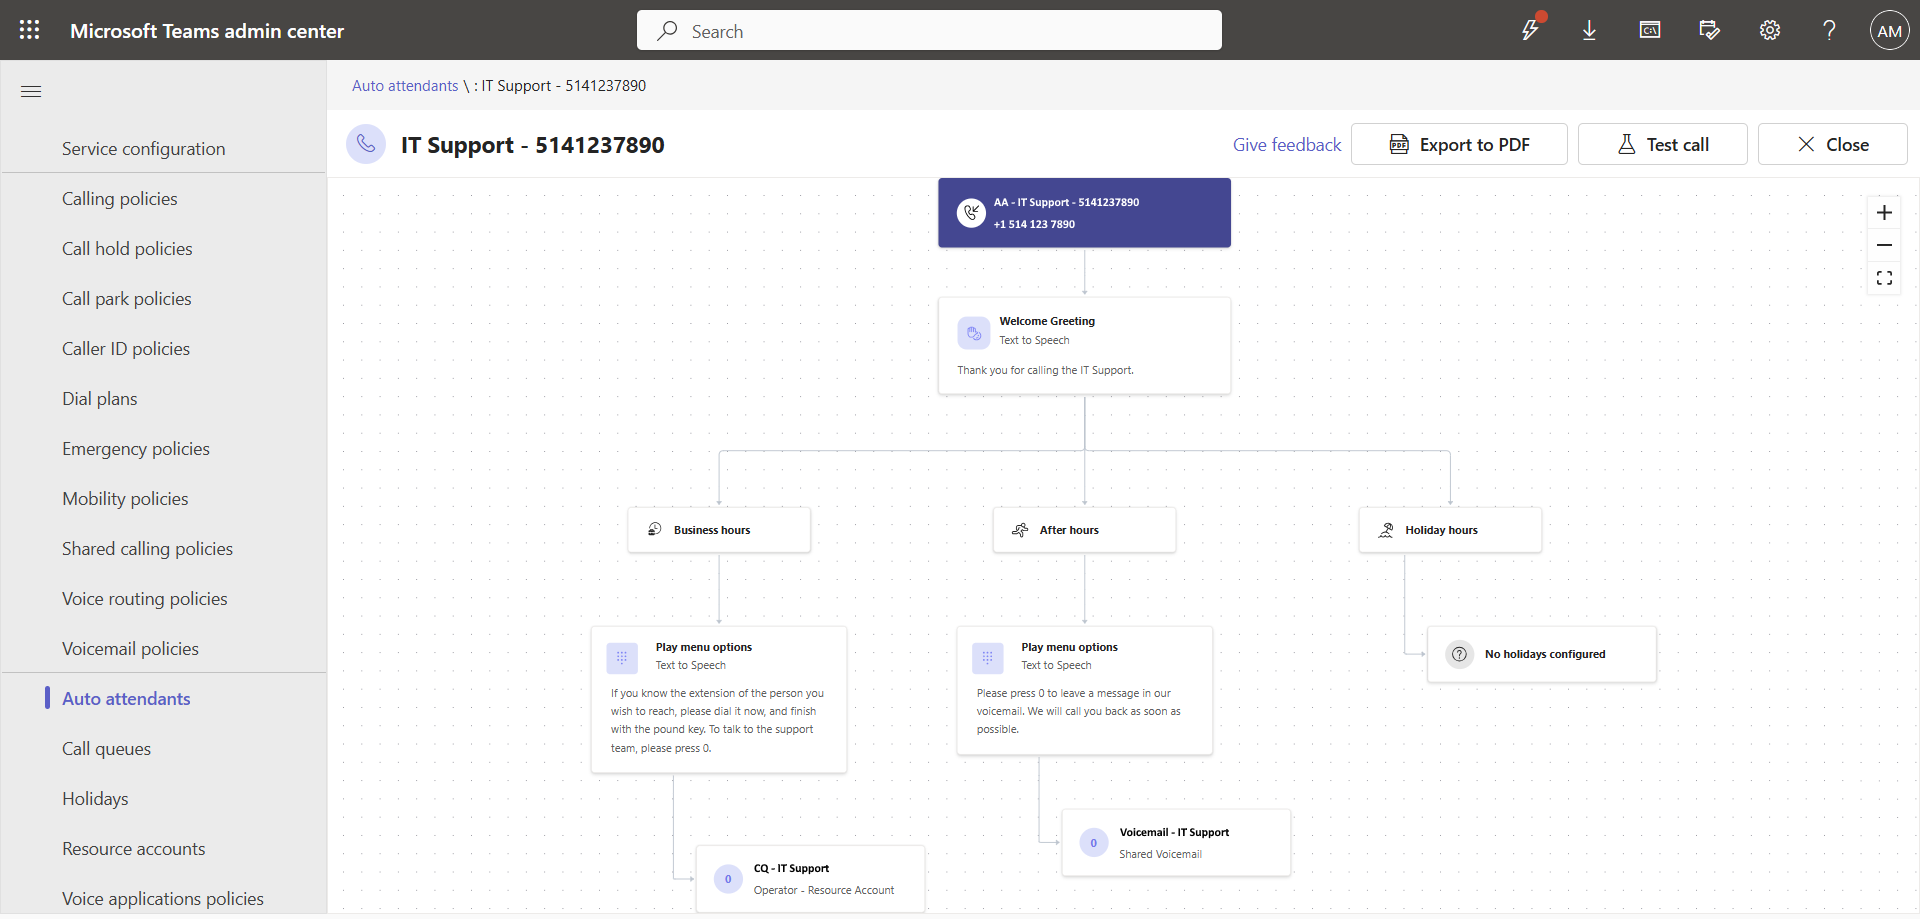Click the '+1 514 123 7890' phone number
Screen dimensions: 1920x919
point(1034,224)
